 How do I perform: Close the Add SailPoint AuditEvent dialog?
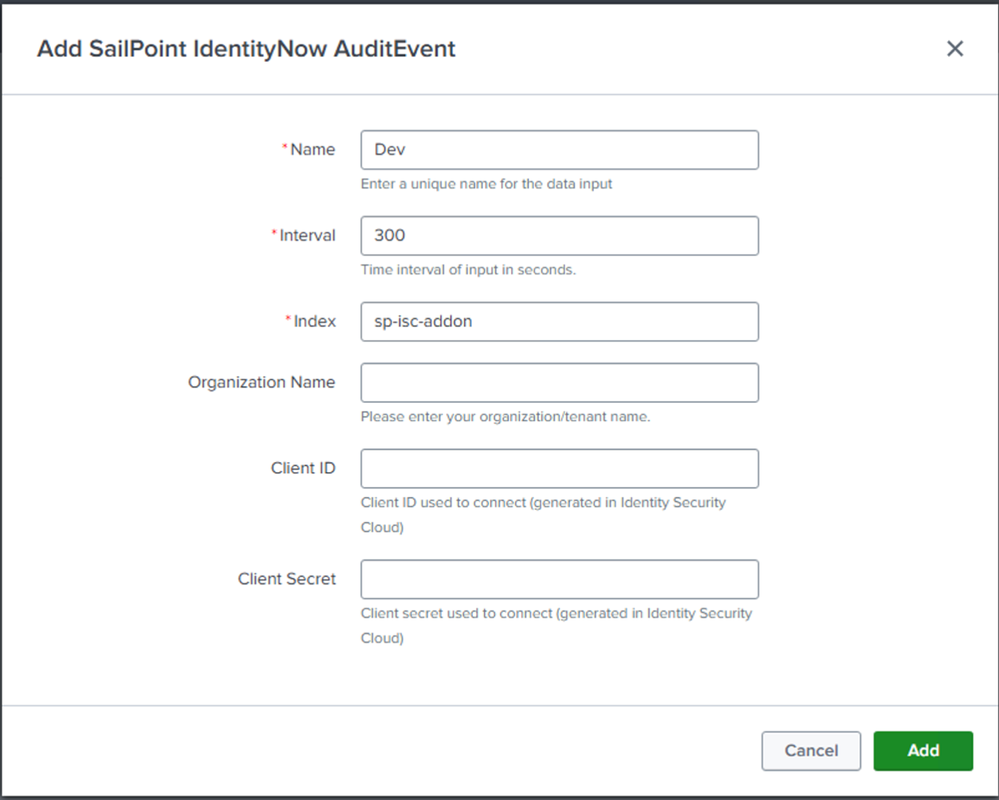click(955, 49)
